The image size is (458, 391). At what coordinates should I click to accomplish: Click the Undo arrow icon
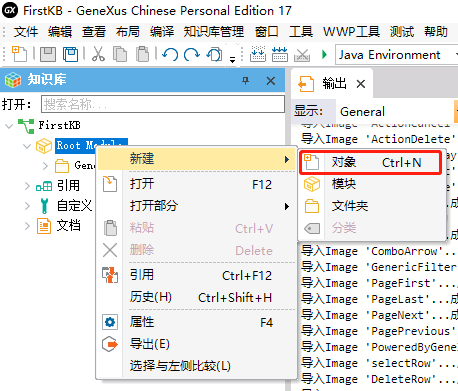pyautogui.click(x=170, y=54)
